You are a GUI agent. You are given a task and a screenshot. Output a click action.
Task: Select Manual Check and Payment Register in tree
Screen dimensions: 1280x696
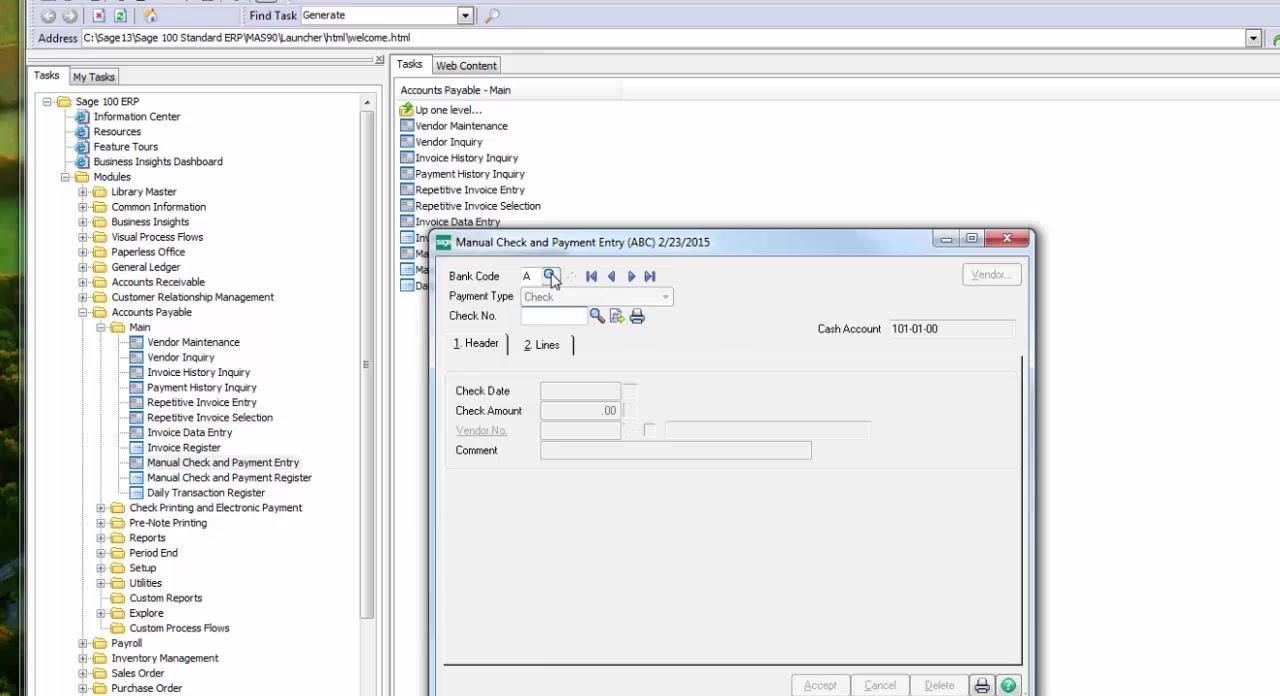click(229, 478)
